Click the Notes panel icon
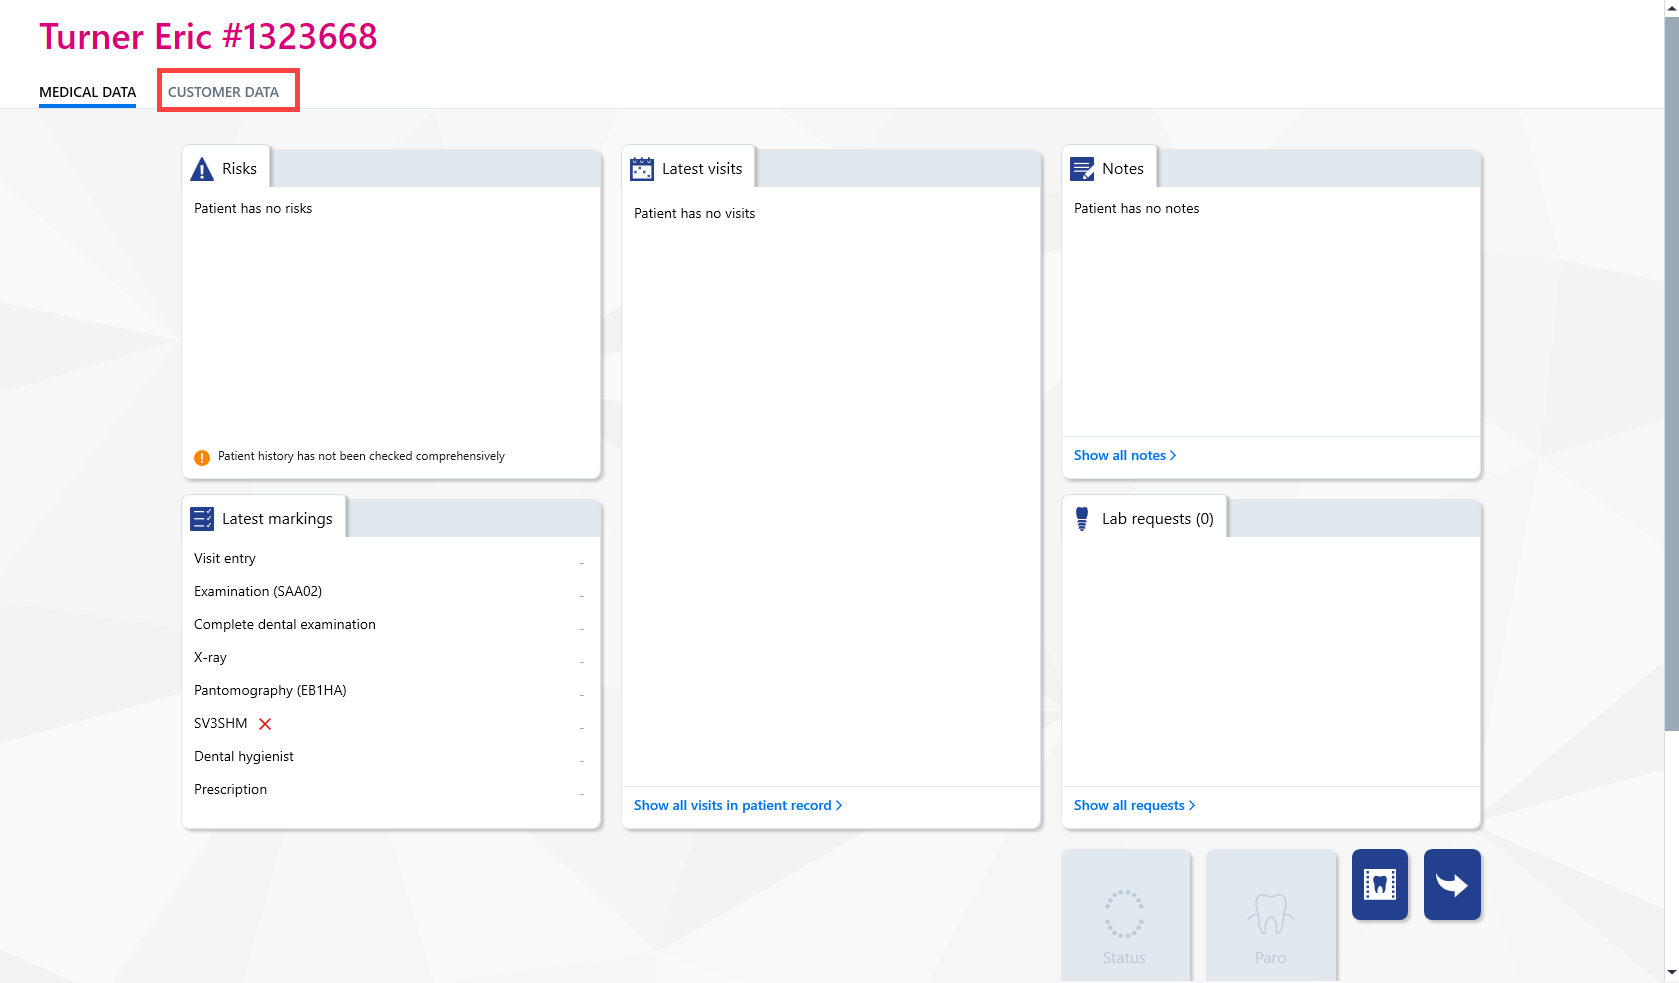Screen dimensions: 1679x983 click(x=1082, y=169)
